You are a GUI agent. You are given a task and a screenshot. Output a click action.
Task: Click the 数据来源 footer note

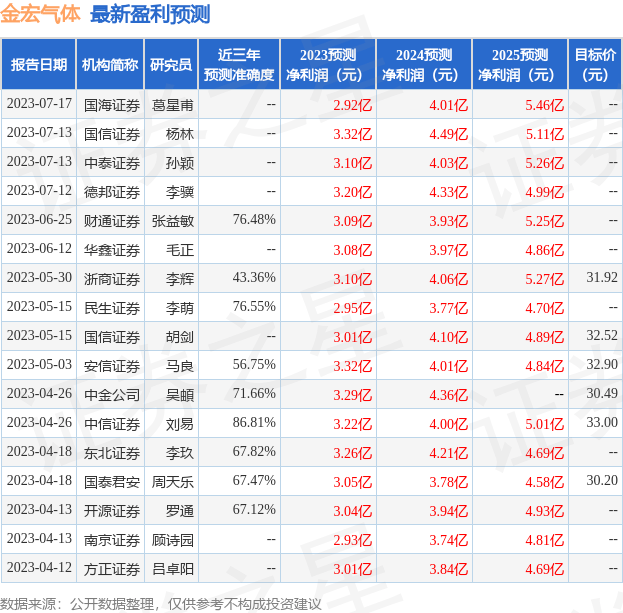(x=161, y=604)
